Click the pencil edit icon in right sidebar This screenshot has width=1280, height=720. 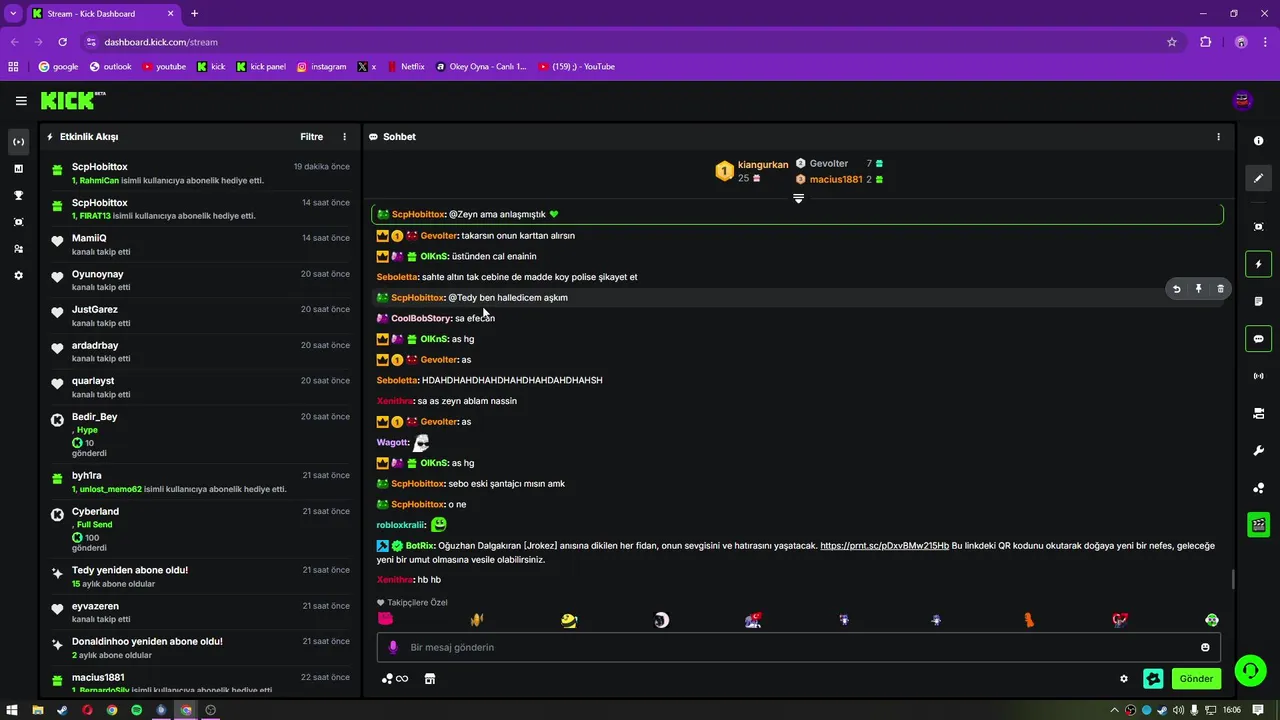click(x=1259, y=178)
